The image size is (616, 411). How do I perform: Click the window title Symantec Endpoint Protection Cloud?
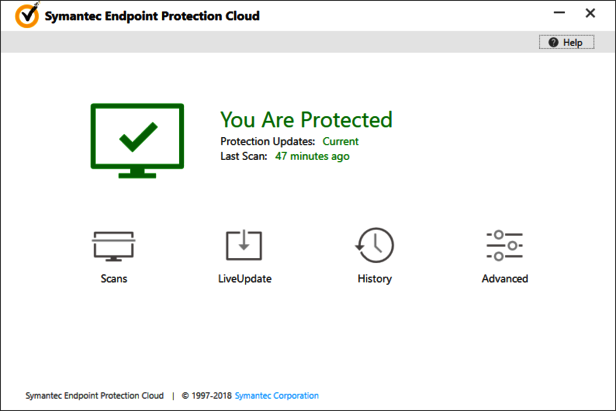pos(153,16)
